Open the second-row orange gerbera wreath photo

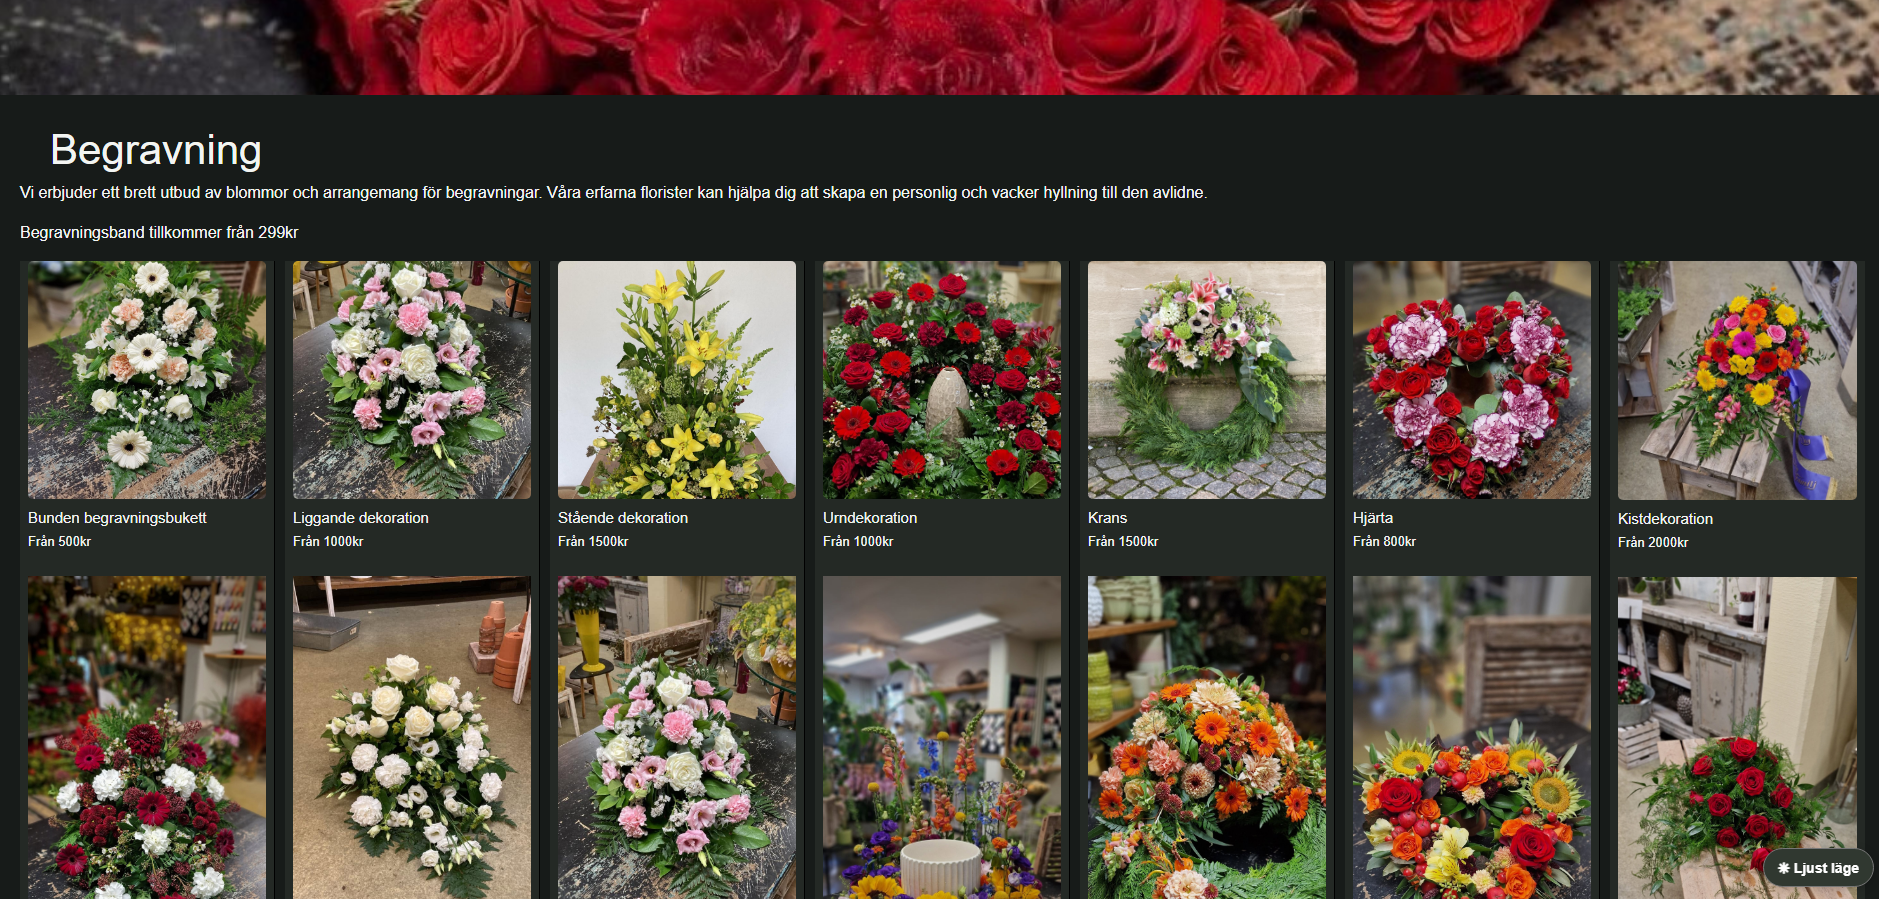point(1207,737)
